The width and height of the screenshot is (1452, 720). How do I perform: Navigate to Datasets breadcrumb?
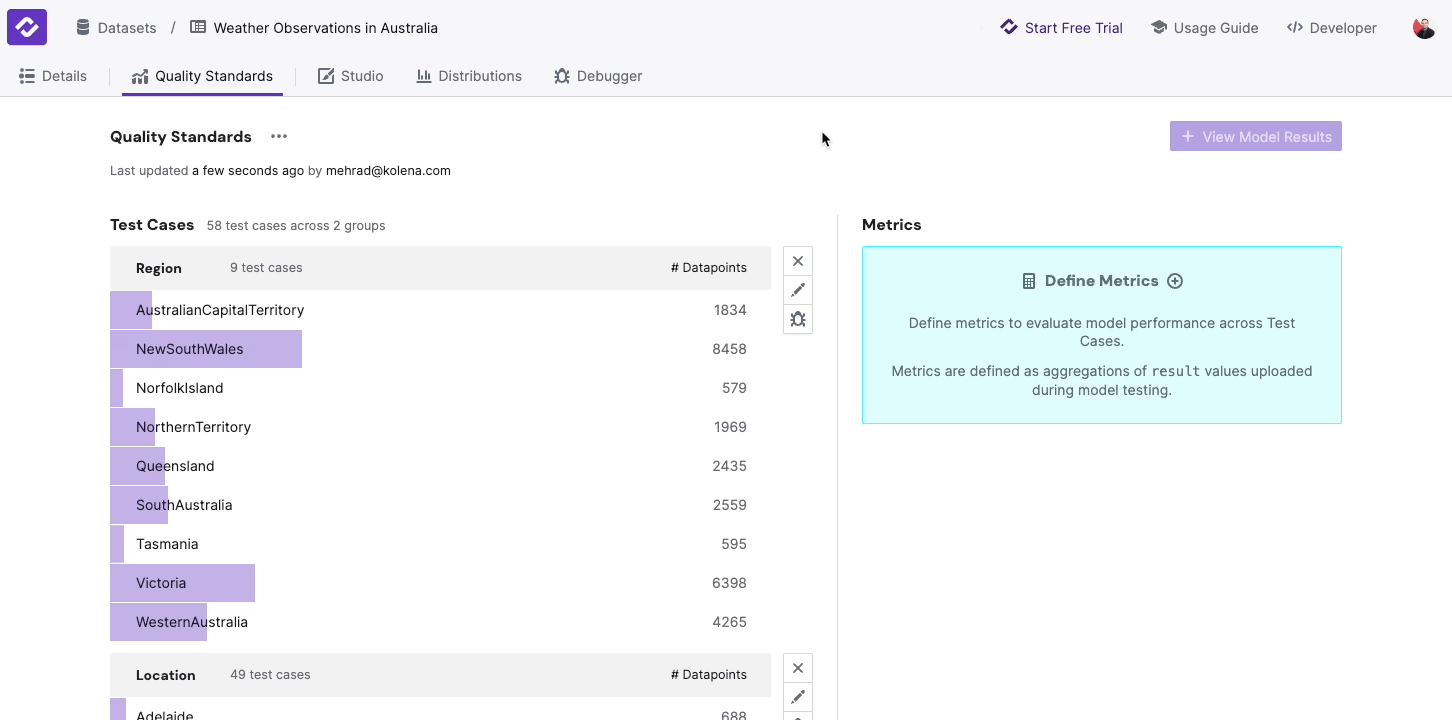tap(117, 28)
